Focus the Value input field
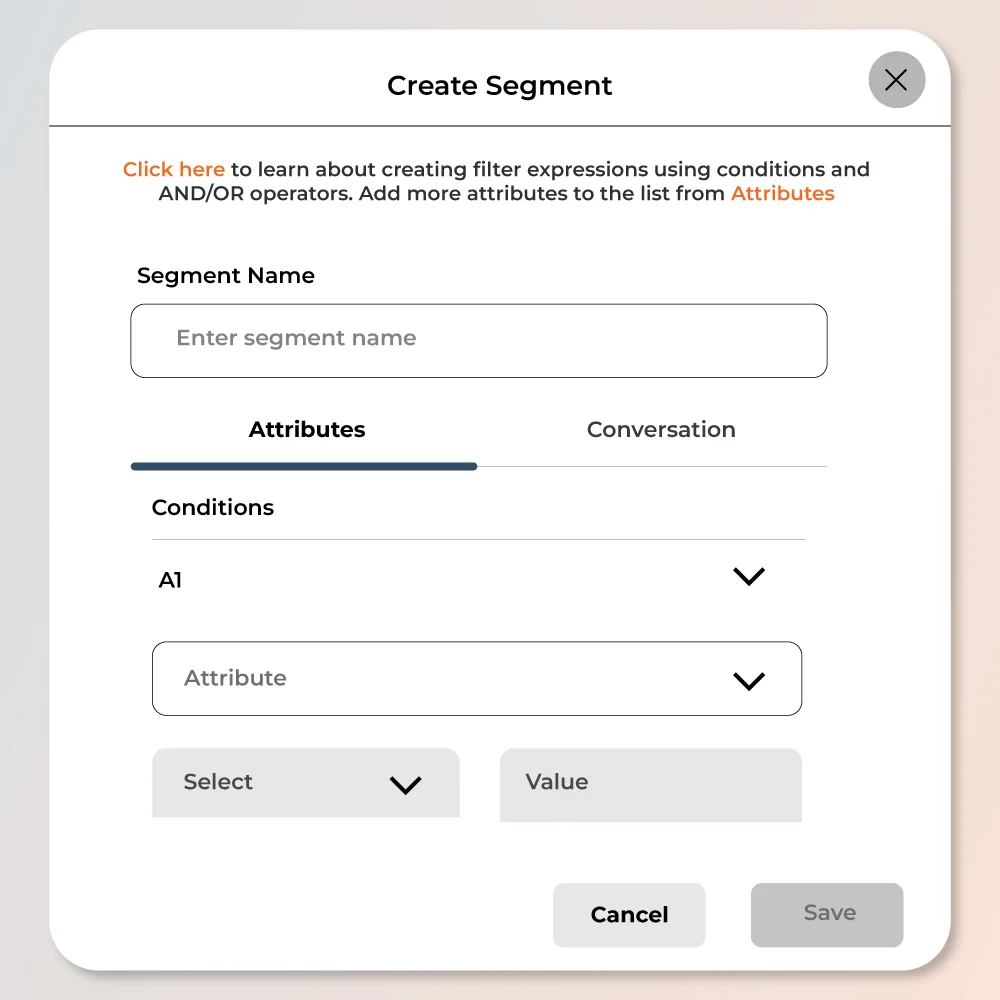The image size is (1000, 1000). pyautogui.click(x=650, y=784)
